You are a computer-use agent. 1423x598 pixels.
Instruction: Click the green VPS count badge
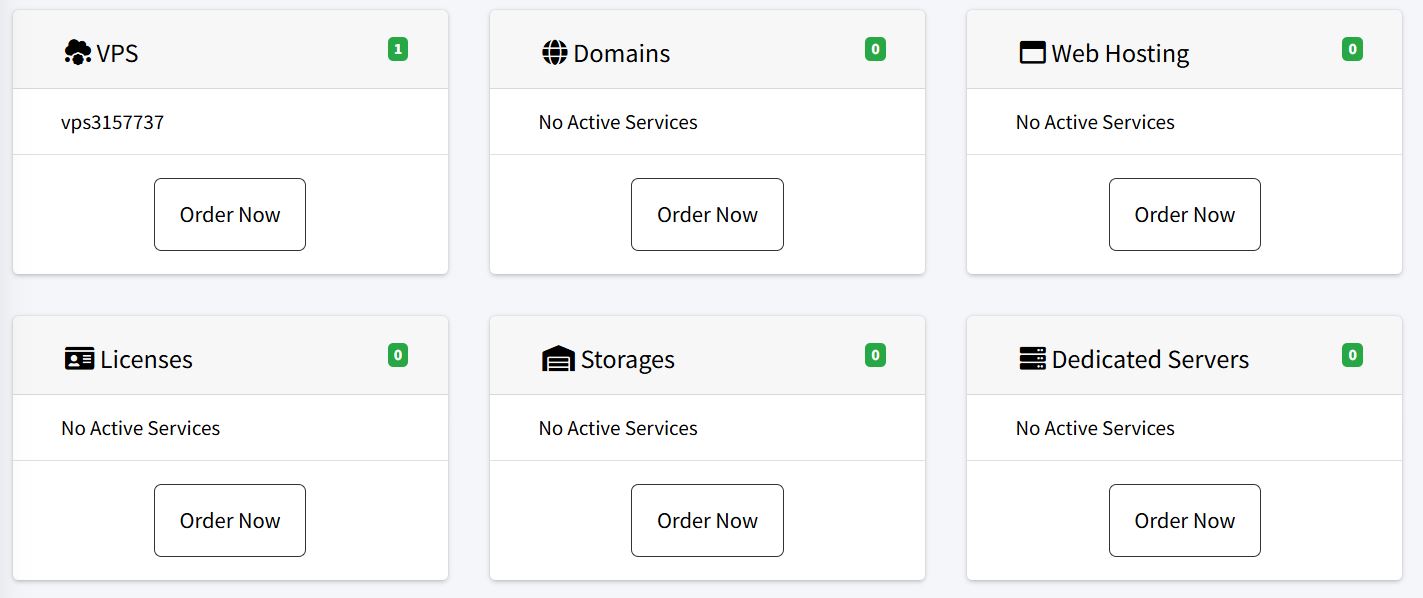[398, 49]
